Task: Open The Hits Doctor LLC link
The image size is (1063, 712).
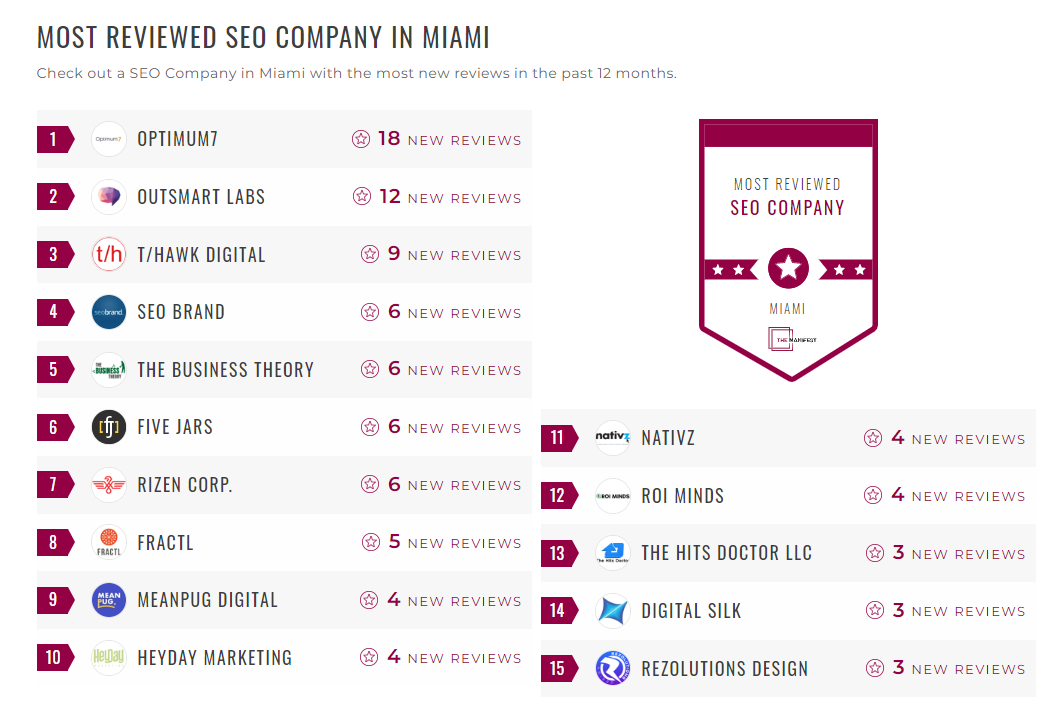Action: click(726, 553)
